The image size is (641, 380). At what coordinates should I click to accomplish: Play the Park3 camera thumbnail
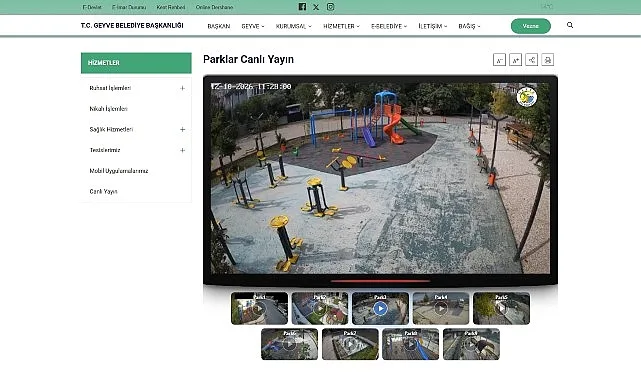pos(380,308)
